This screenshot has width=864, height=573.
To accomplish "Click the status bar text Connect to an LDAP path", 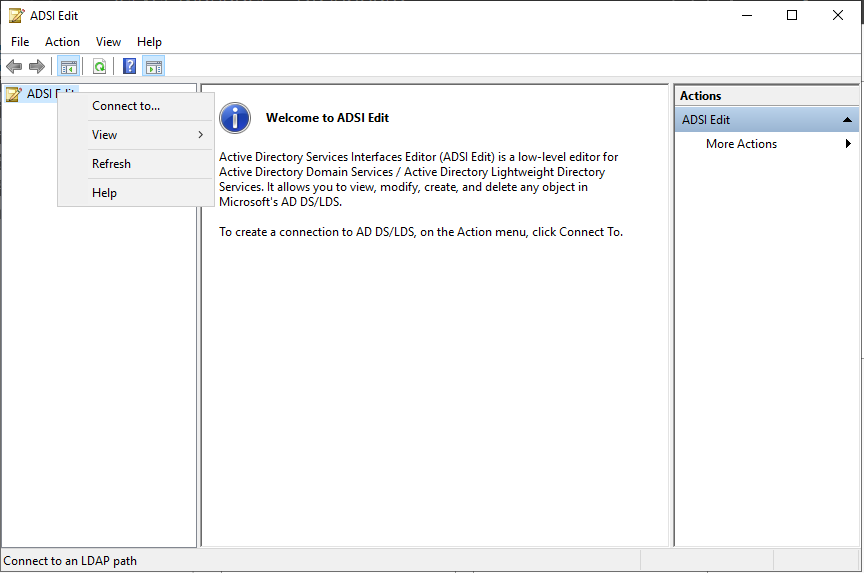I will (70, 561).
